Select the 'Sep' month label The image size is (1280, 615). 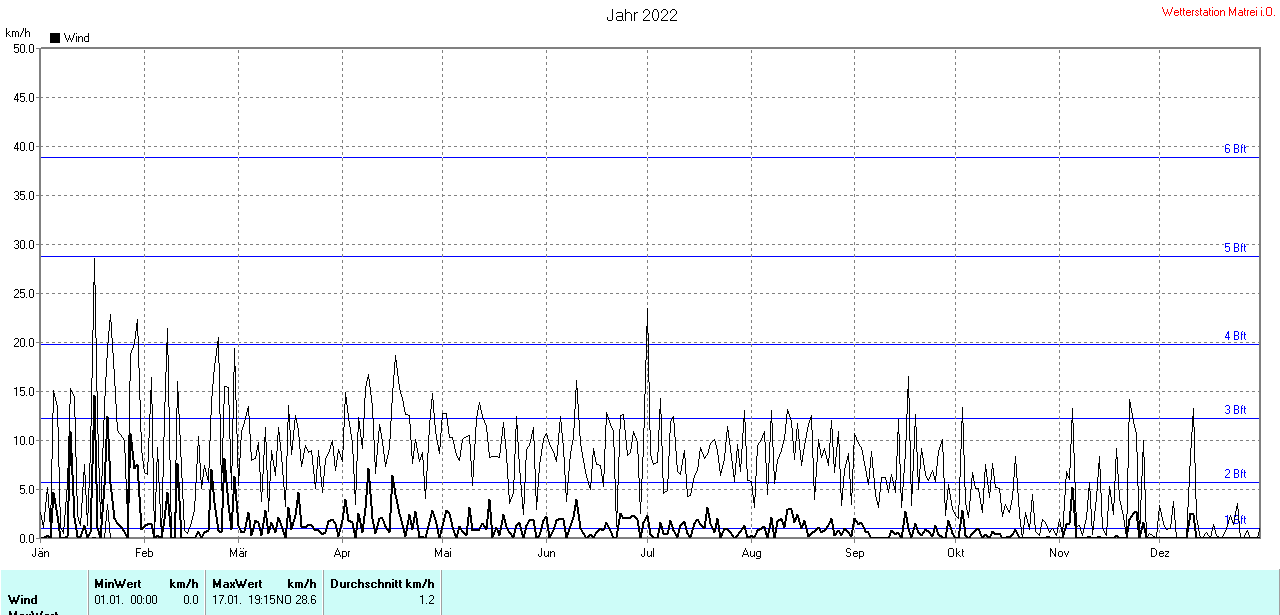point(854,552)
